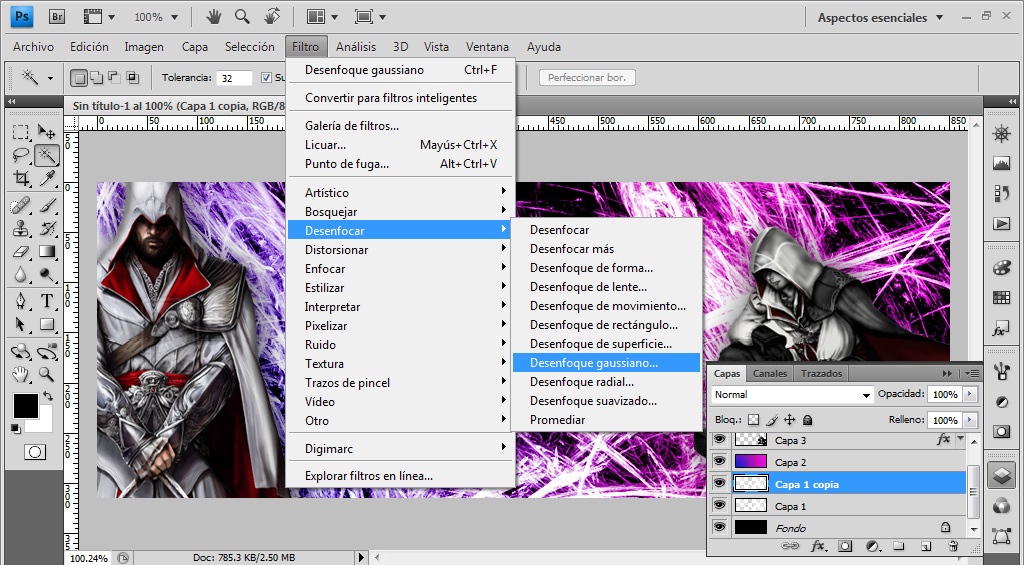This screenshot has height=565, width=1024.
Task: Select the Hand tool in toolbox
Action: [x=21, y=374]
